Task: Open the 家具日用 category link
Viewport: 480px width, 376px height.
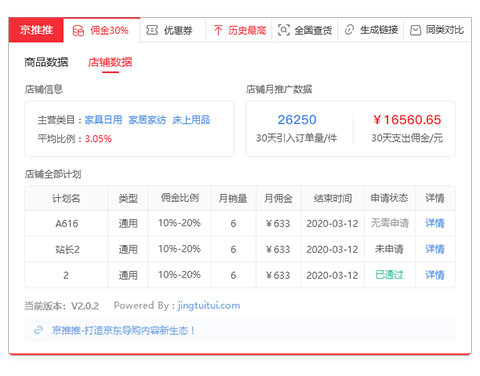Action: pos(103,120)
